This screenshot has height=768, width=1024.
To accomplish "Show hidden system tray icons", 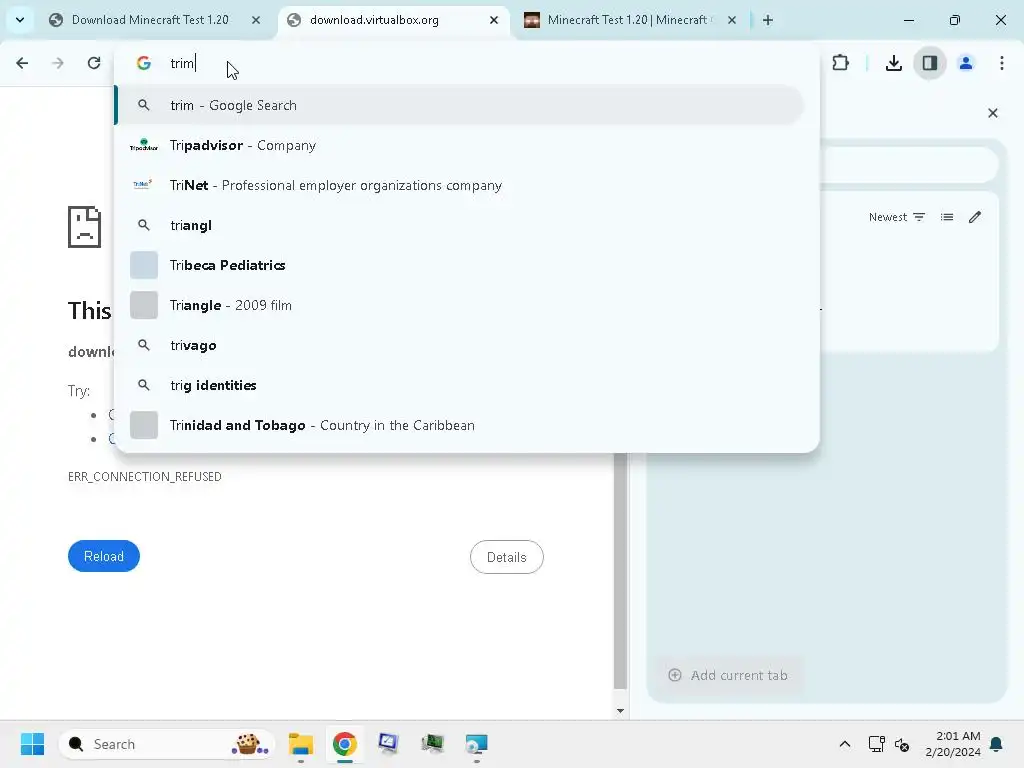I will [x=844, y=744].
